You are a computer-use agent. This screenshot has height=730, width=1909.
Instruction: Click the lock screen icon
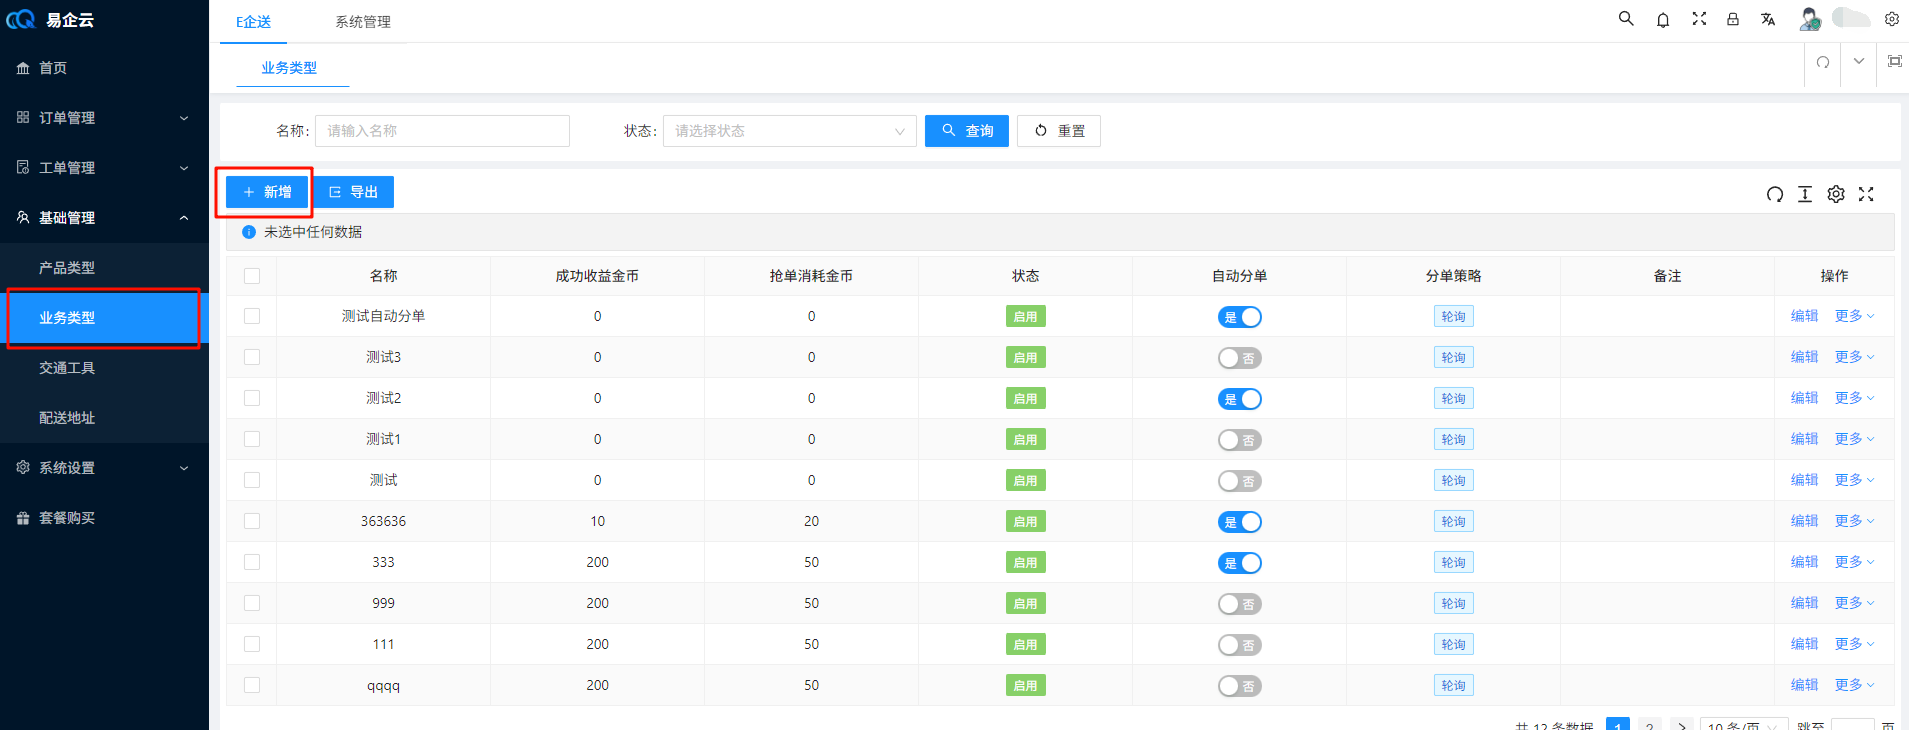pos(1733,19)
